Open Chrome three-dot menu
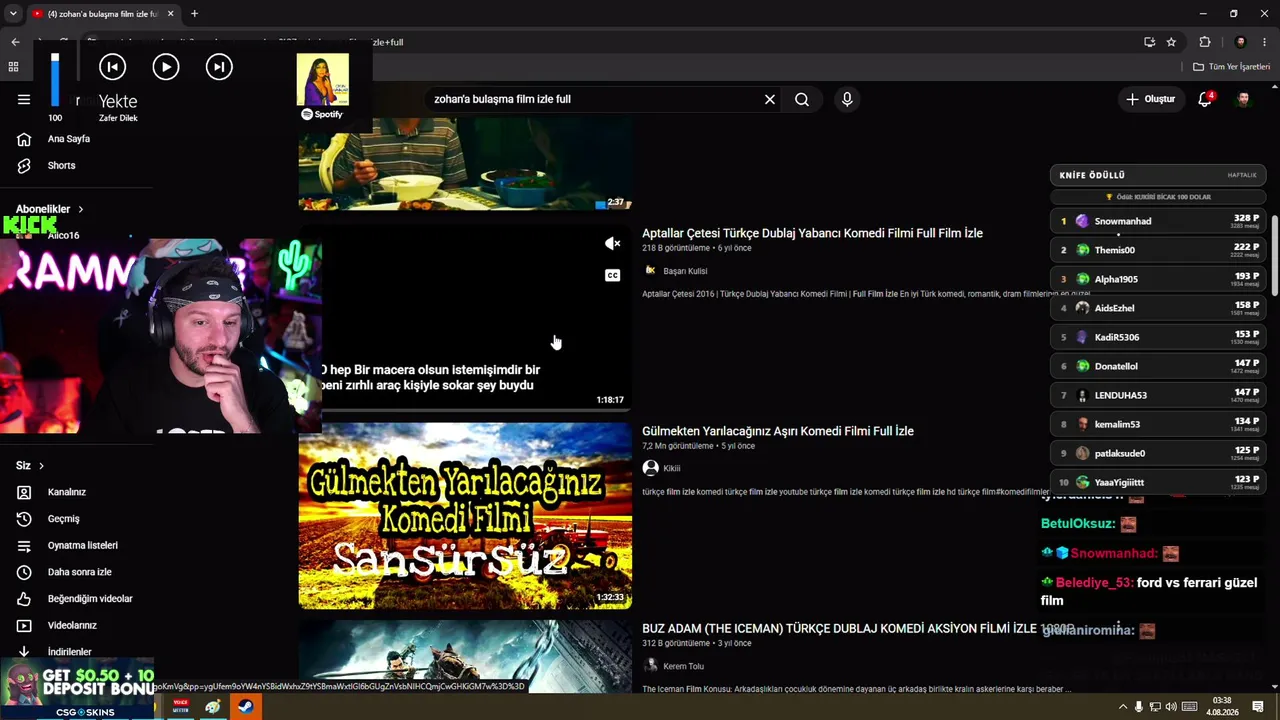 (x=1265, y=42)
